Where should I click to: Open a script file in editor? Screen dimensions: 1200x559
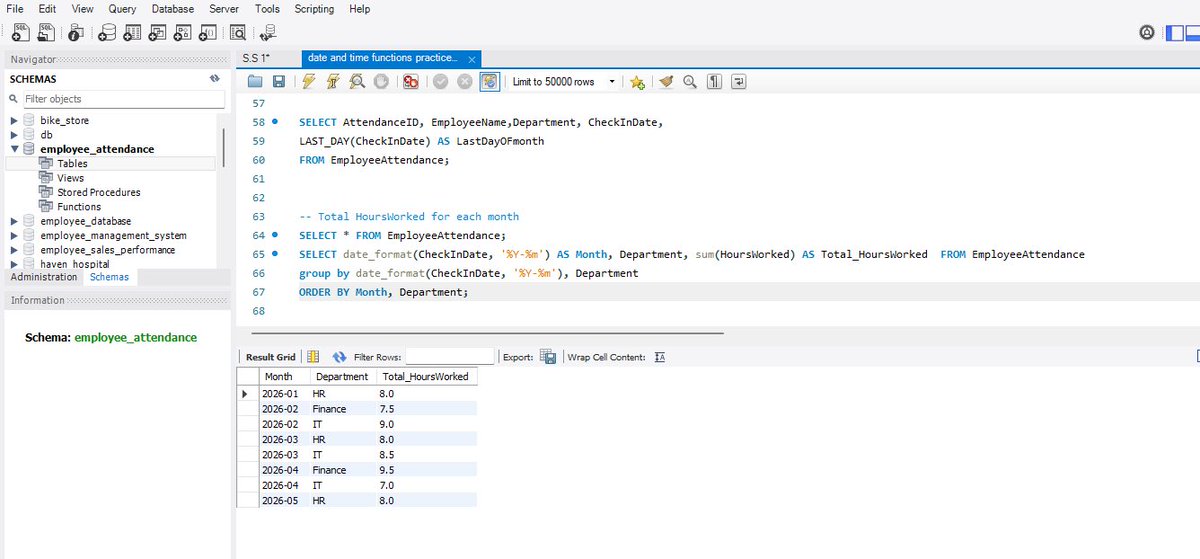tap(255, 82)
